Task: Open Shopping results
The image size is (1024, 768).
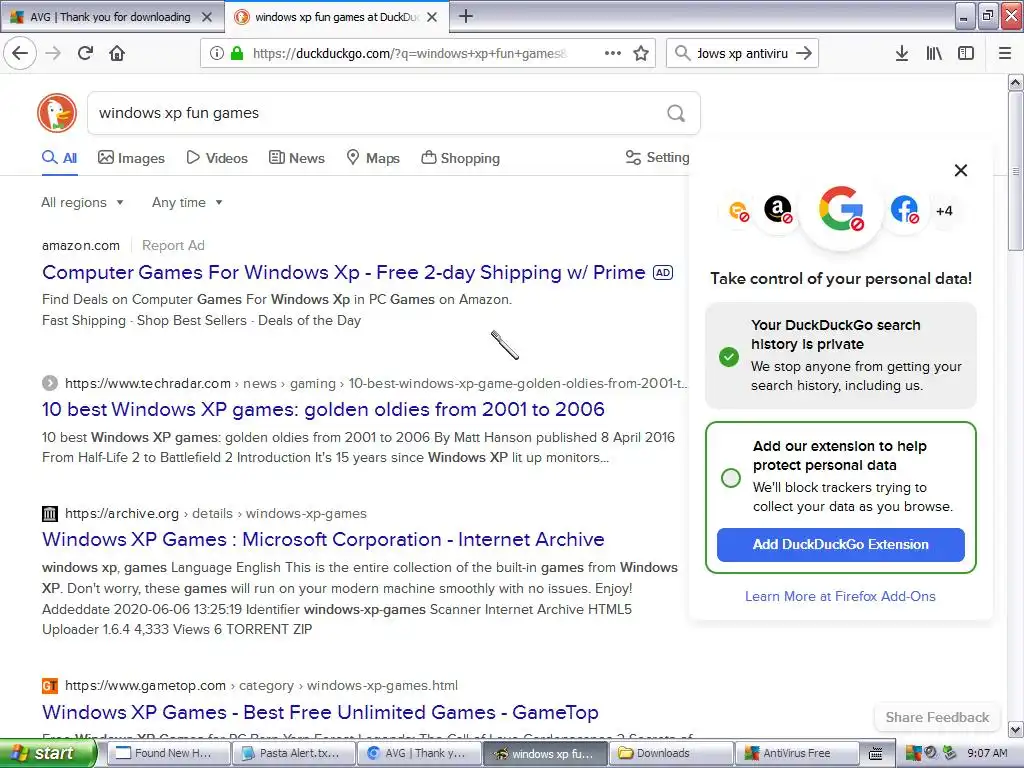Action: click(460, 157)
